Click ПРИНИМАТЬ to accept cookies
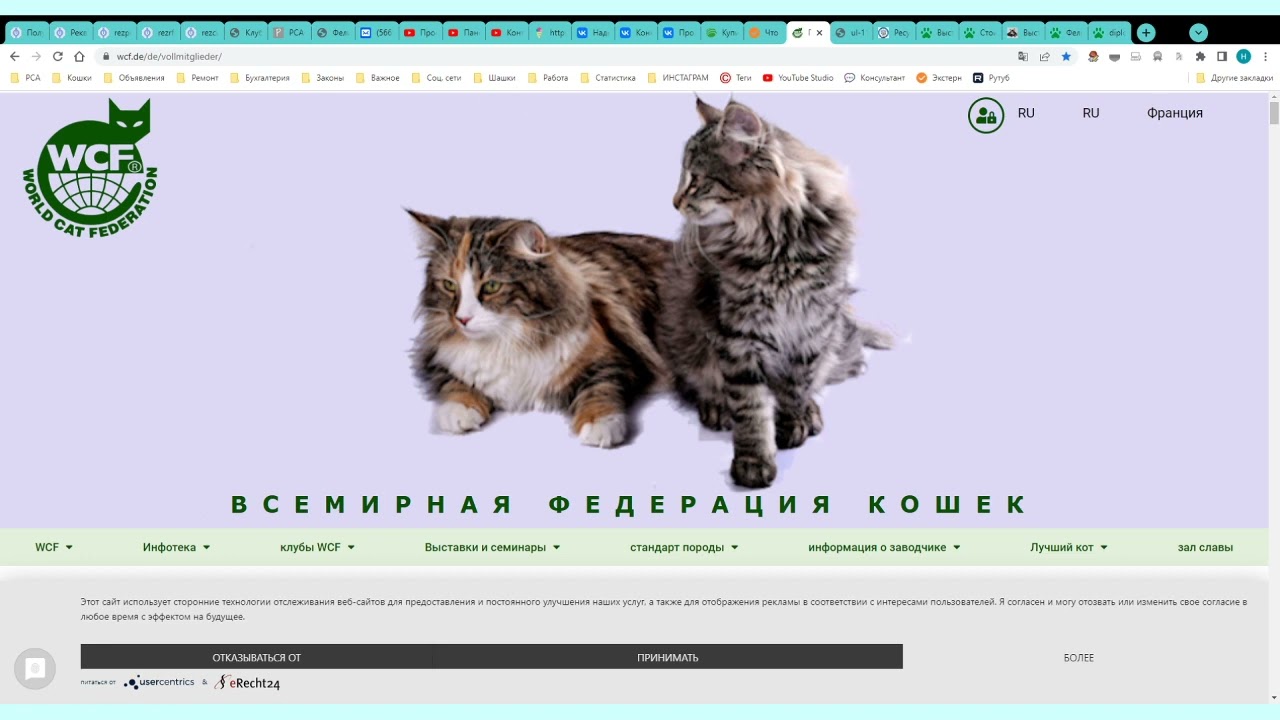The width and height of the screenshot is (1280, 720). coord(667,657)
